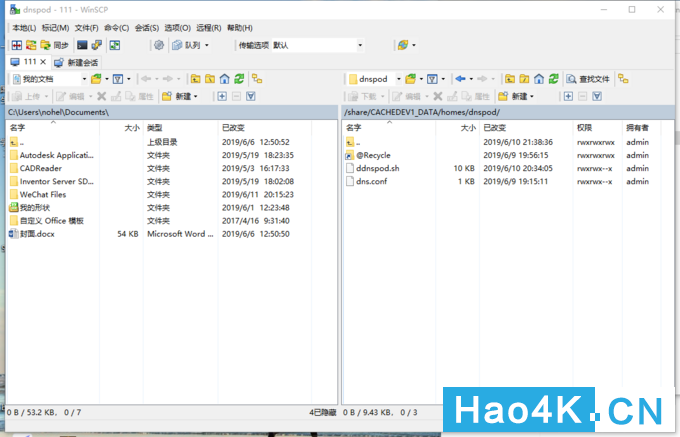Click the globe update icon in top toolbar
Viewport: 680px width, 437px height.
tap(403, 45)
